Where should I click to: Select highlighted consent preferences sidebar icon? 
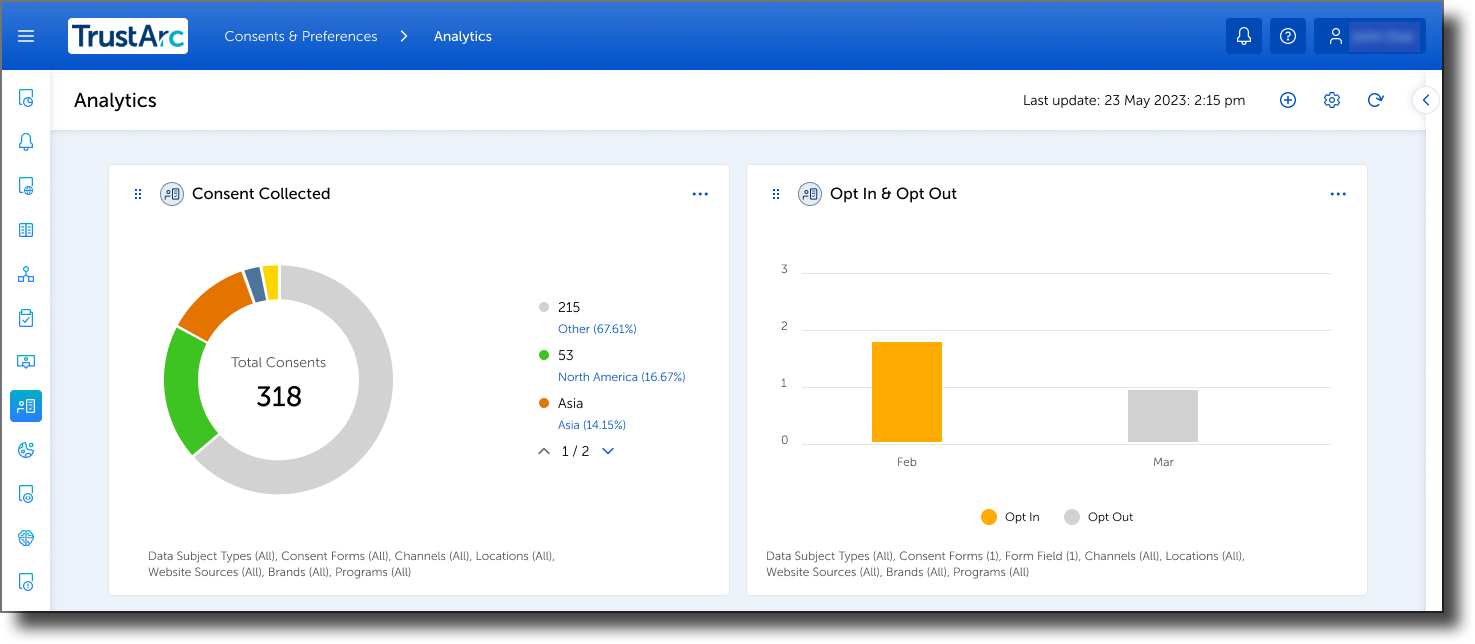[x=26, y=406]
